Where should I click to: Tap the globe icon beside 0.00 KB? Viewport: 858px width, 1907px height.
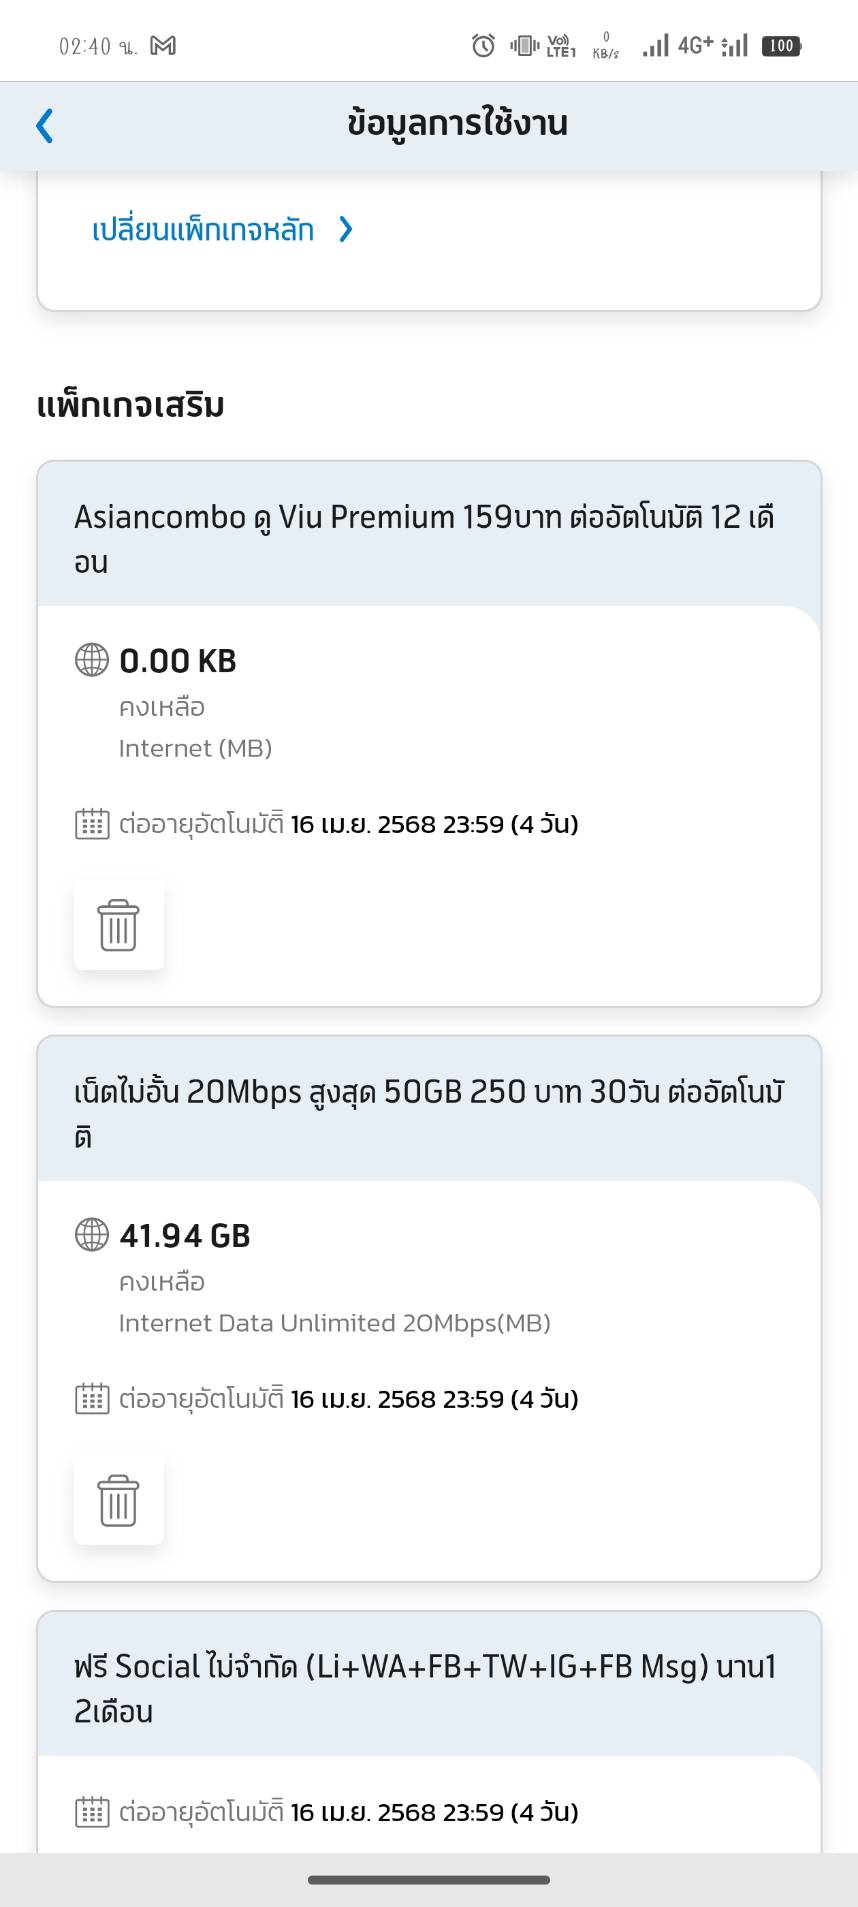pyautogui.click(x=92, y=660)
